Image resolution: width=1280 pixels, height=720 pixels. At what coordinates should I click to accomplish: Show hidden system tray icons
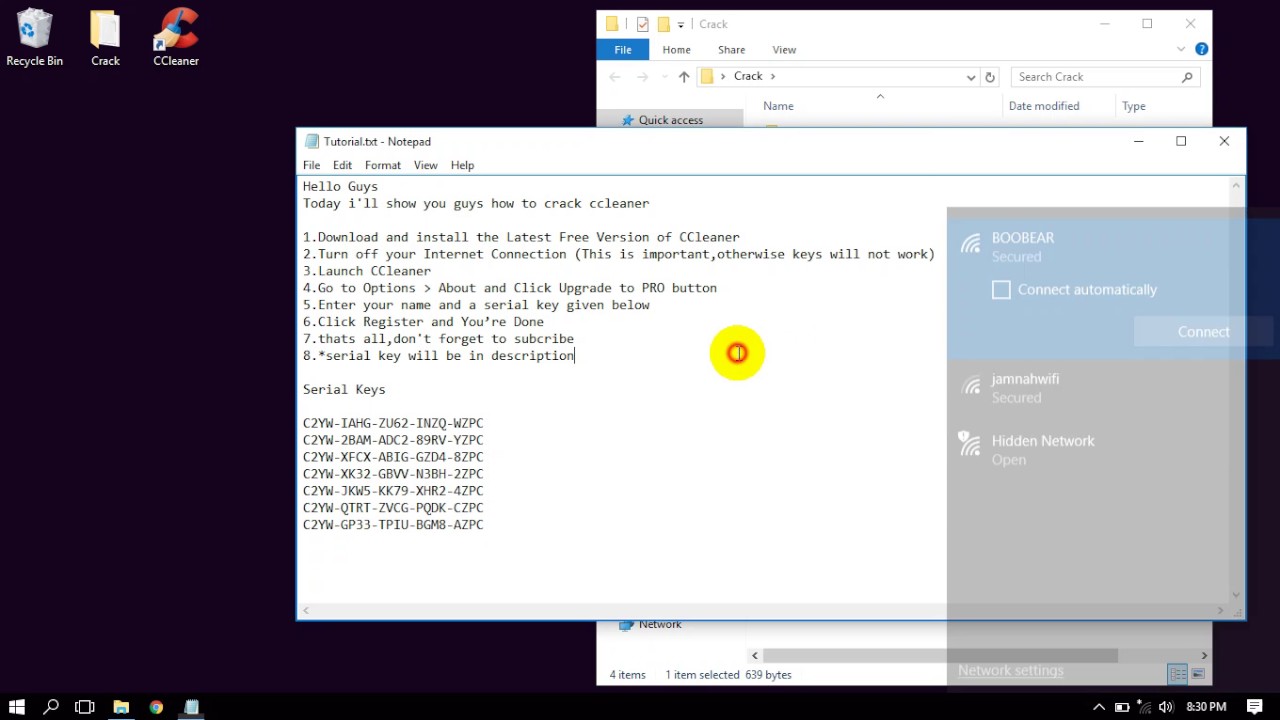pos(1099,707)
